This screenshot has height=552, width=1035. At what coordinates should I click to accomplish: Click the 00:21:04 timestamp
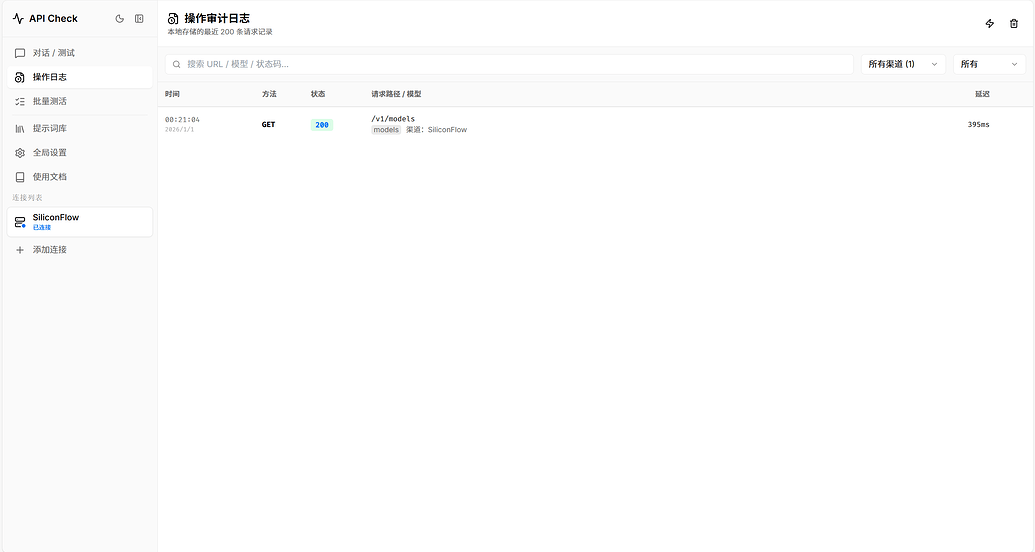[x=182, y=120]
